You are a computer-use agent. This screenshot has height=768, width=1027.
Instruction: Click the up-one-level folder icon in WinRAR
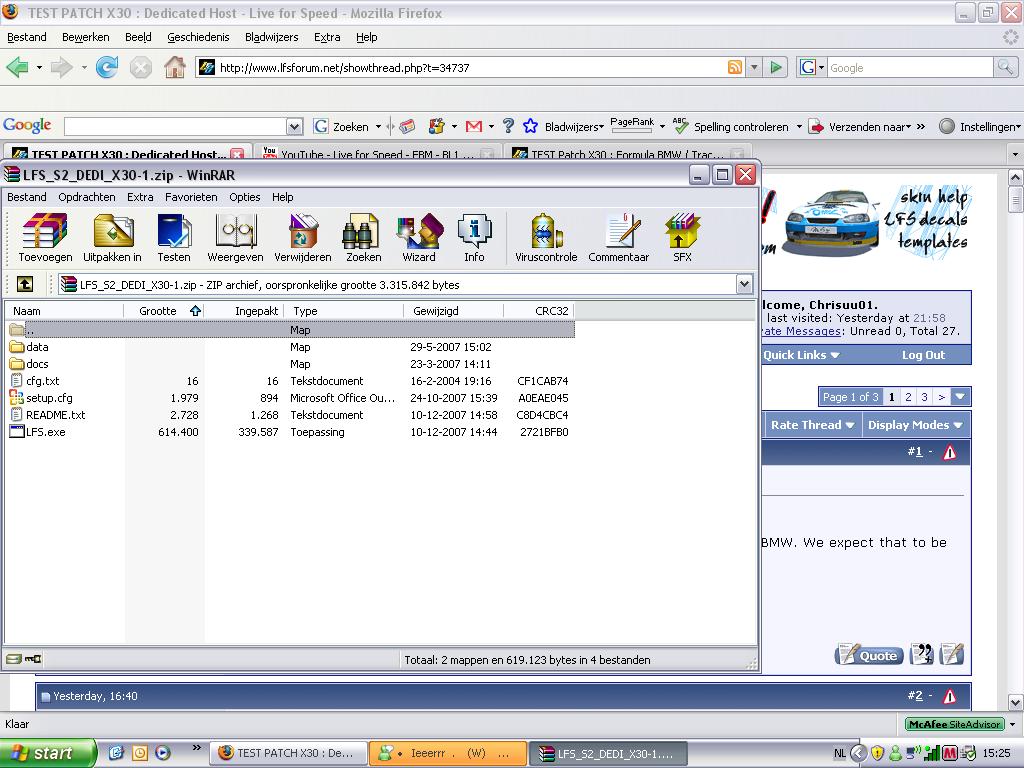[x=25, y=283]
